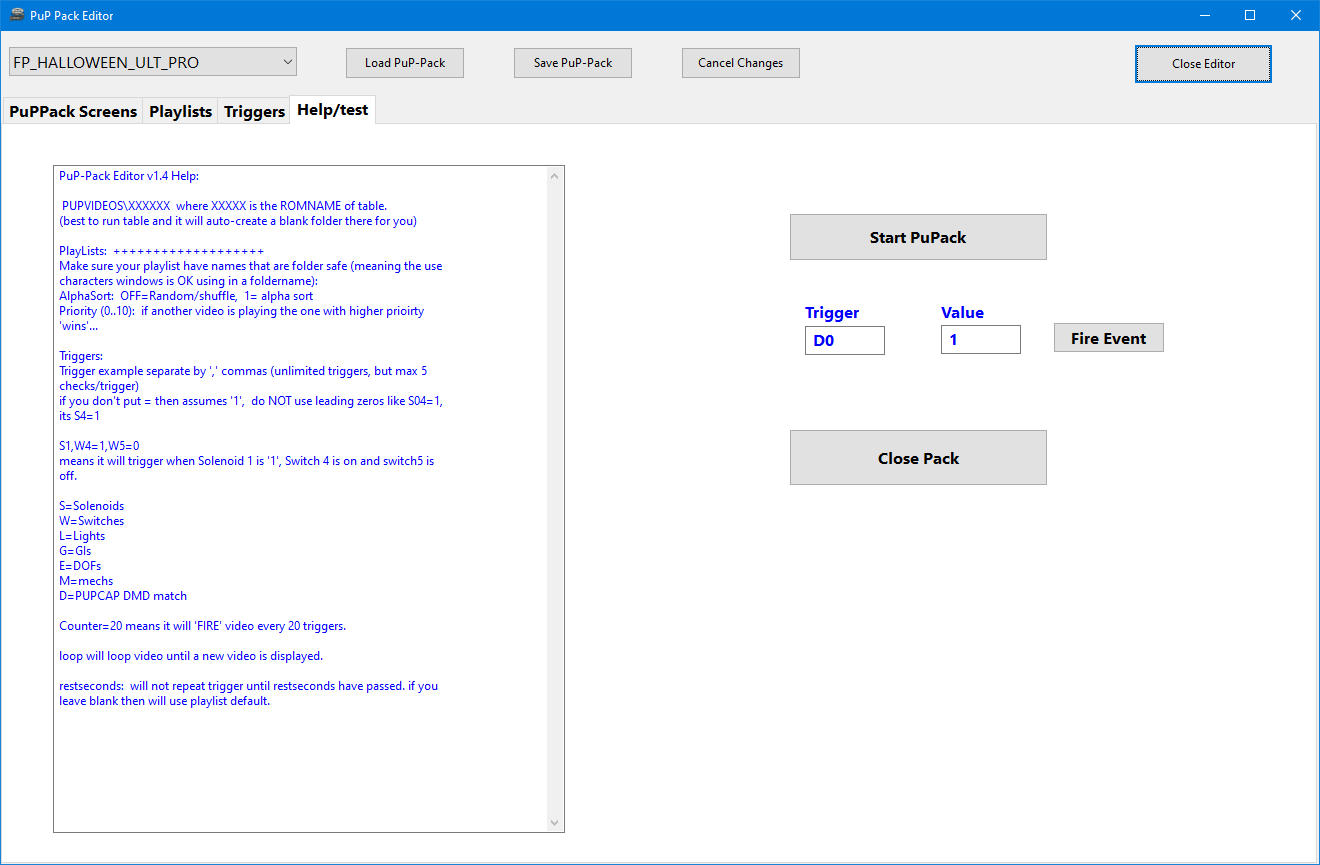Minimize the PuP Pack Editor window
The height and width of the screenshot is (865, 1320).
pos(1204,15)
